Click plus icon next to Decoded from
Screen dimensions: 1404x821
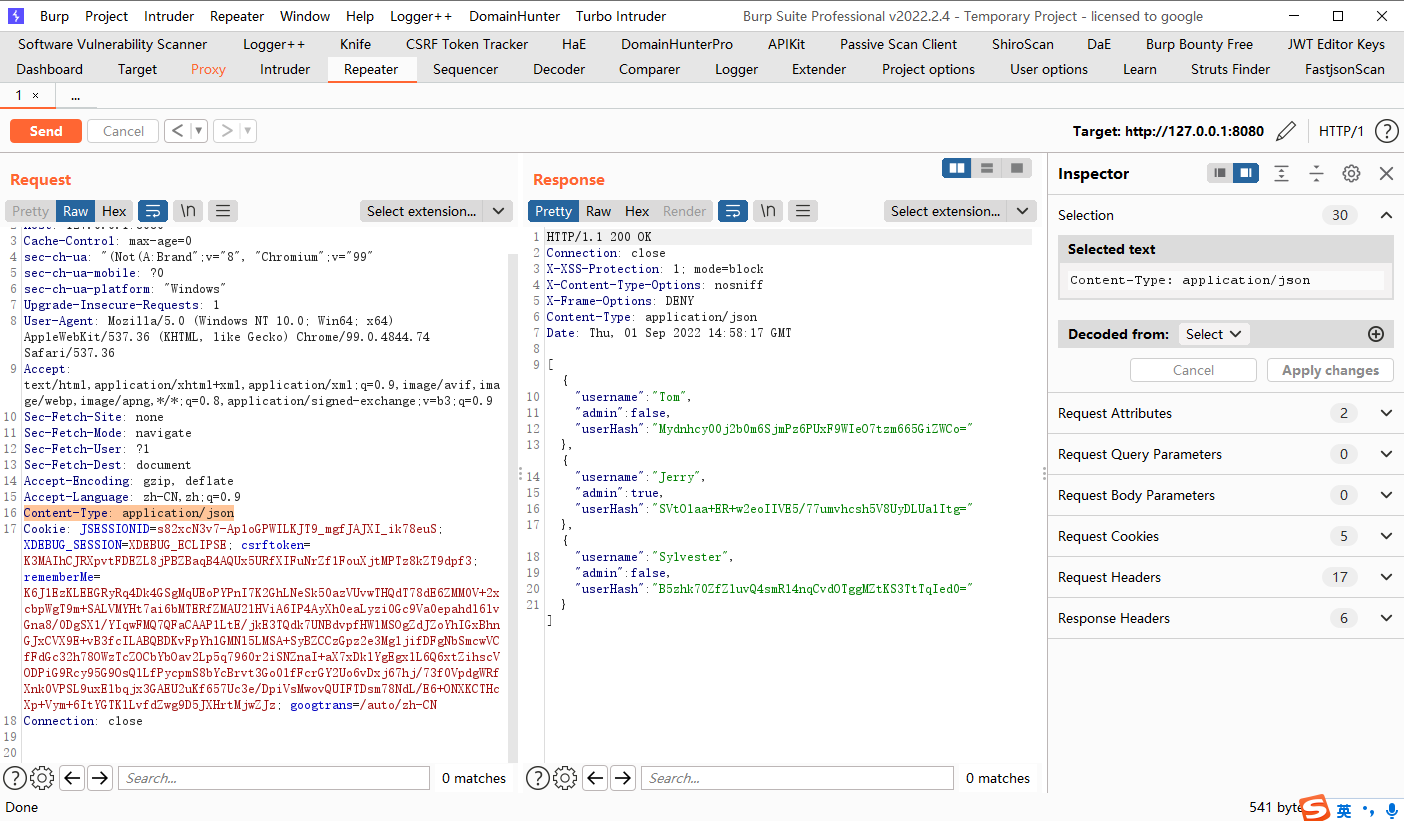coord(1376,334)
